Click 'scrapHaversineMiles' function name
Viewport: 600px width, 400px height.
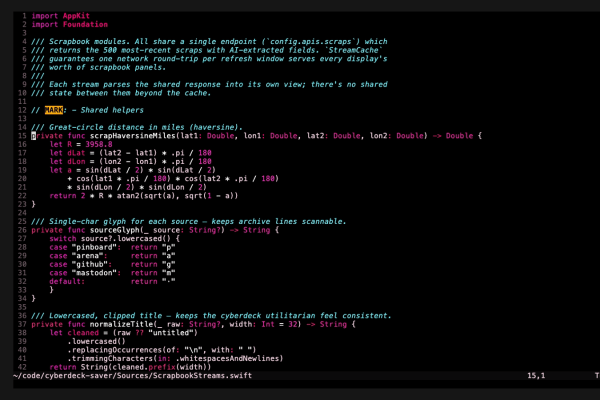(132, 136)
